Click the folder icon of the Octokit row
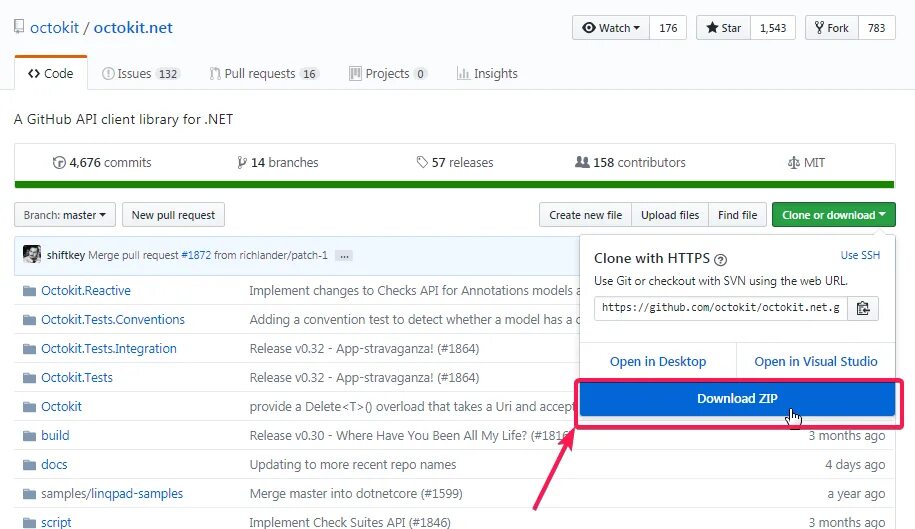 [x=29, y=407]
